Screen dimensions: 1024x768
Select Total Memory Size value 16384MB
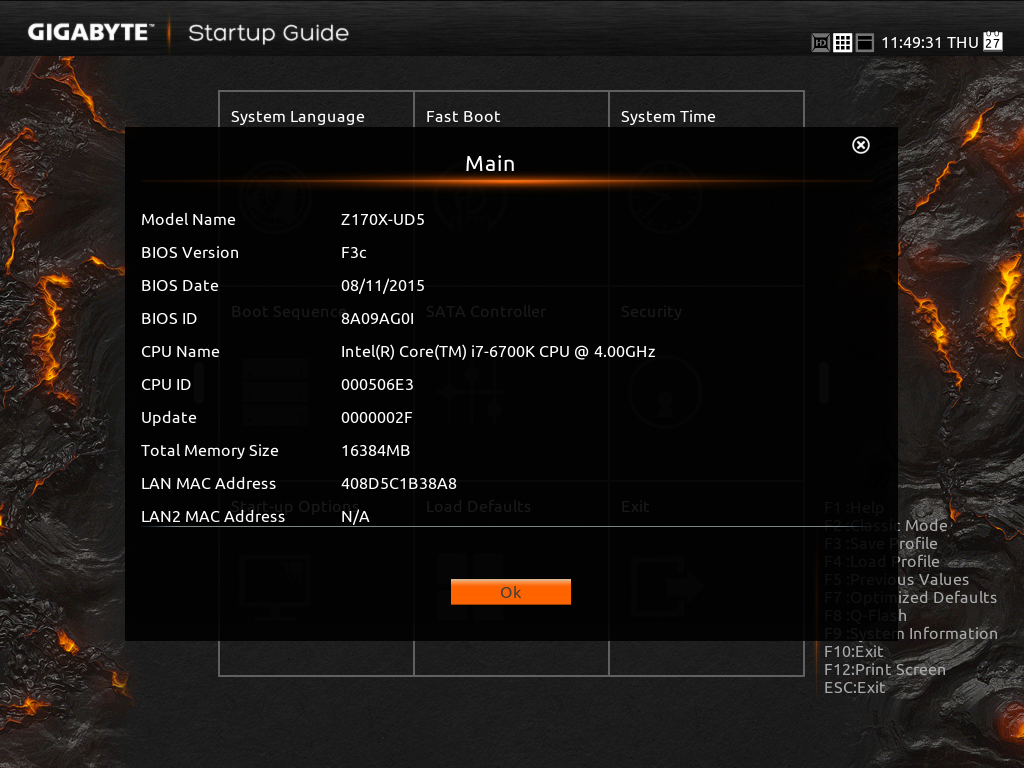(376, 451)
